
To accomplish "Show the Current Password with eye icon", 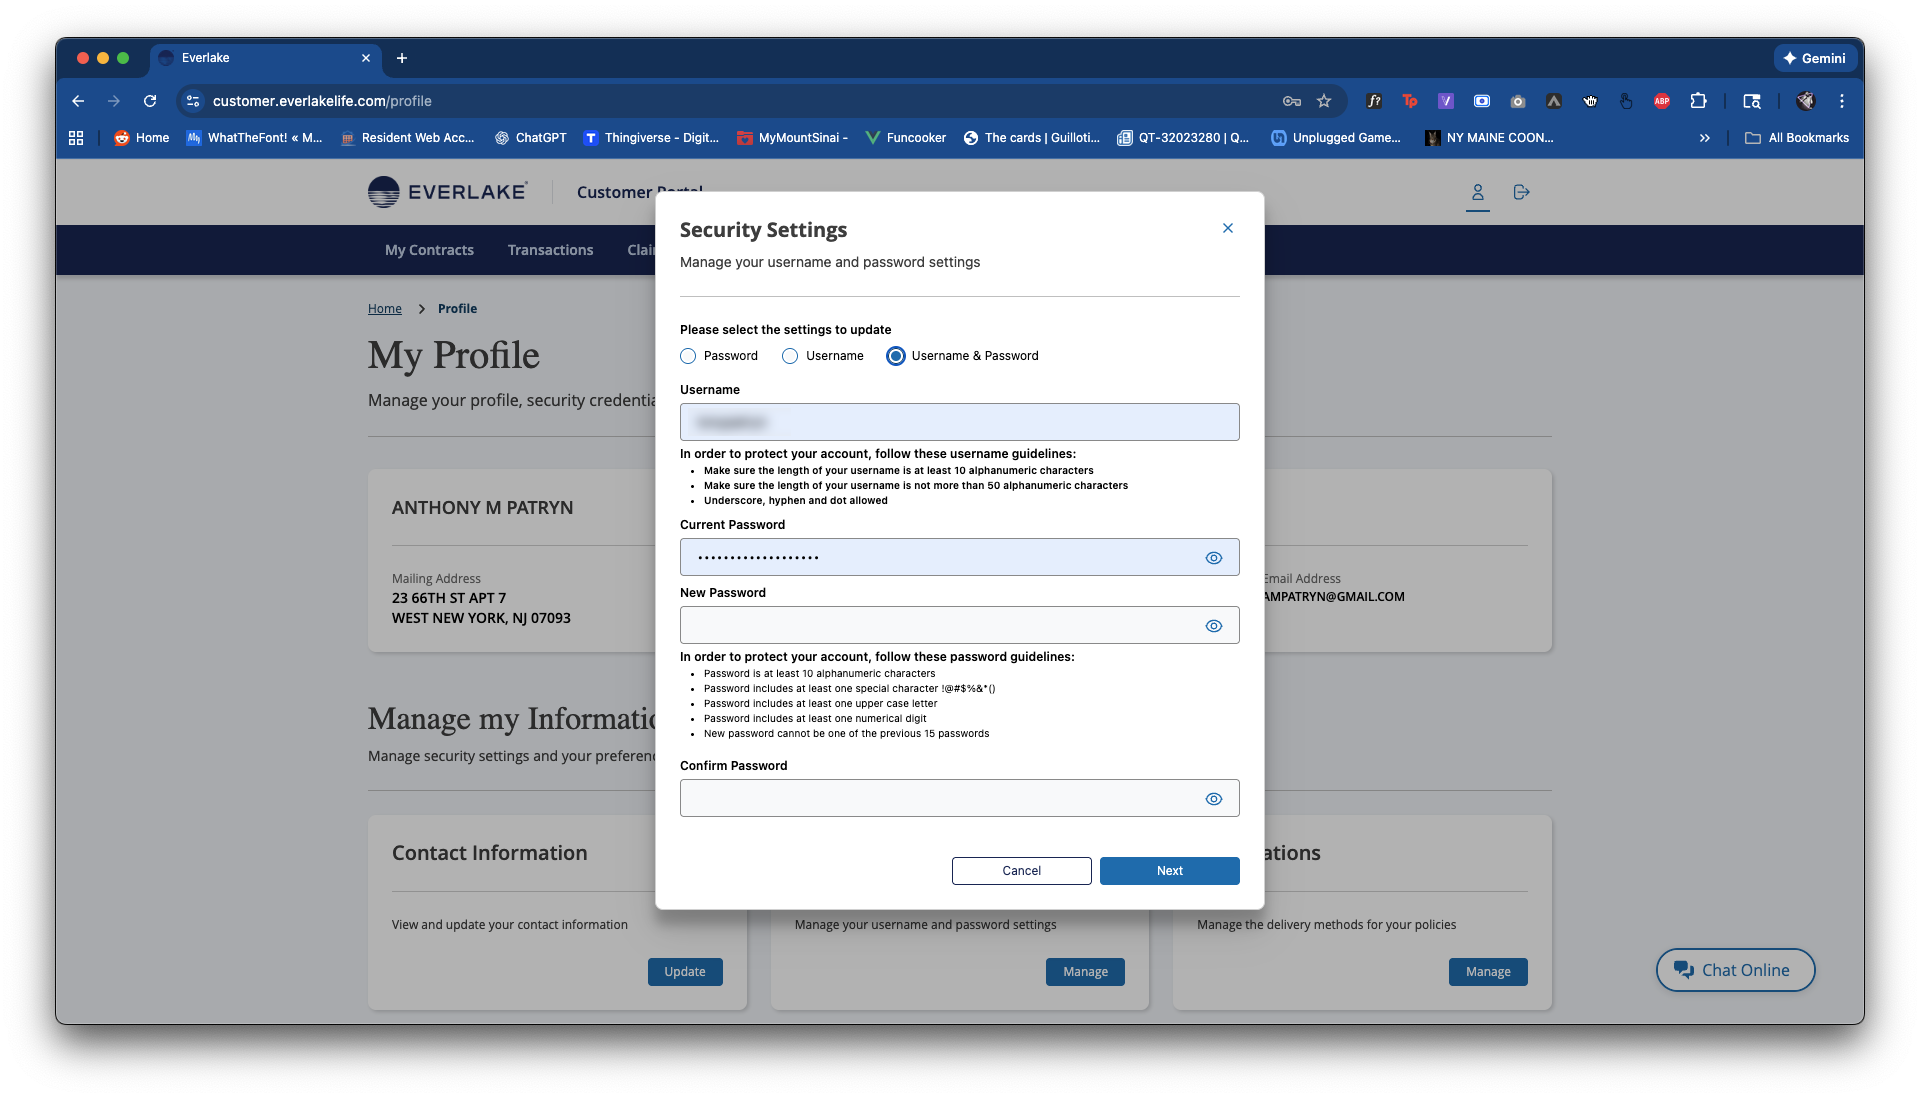I will [1213, 558].
